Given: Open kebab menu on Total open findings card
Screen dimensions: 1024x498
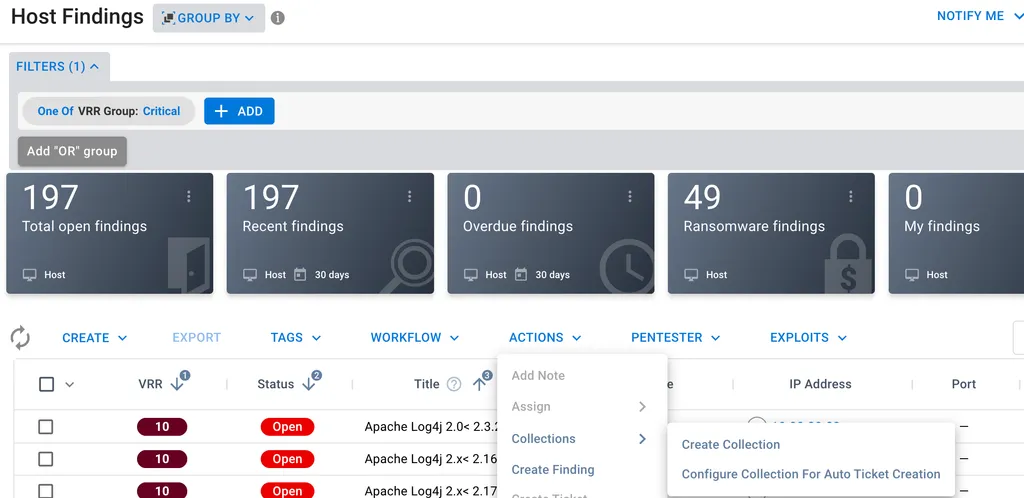Looking at the screenshot, I should tap(189, 196).
